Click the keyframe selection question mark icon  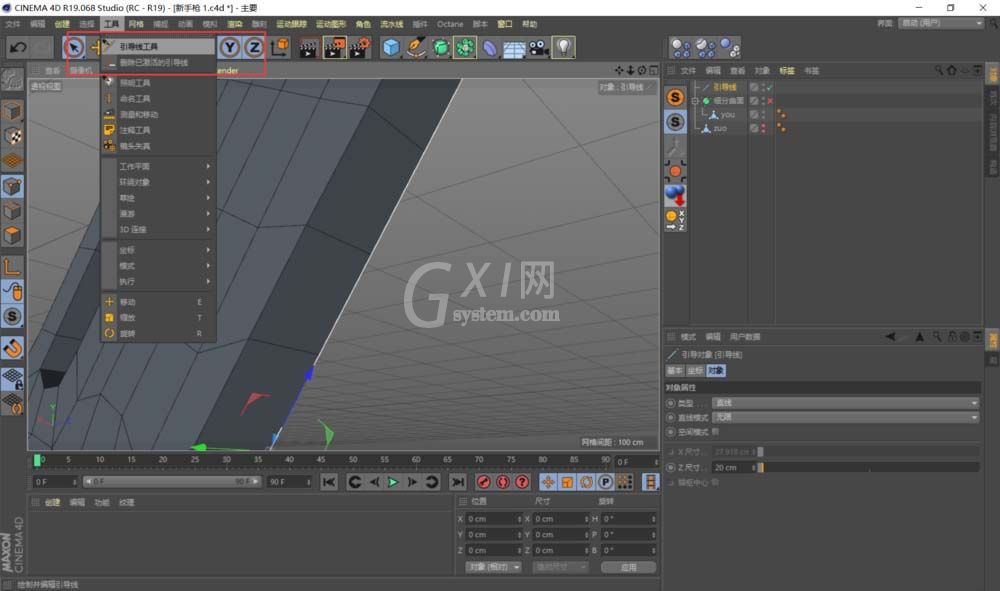coord(522,482)
